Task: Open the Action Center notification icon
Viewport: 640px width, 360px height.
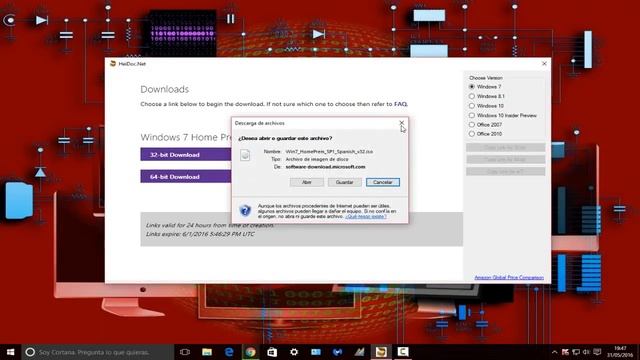Action: tap(598, 352)
